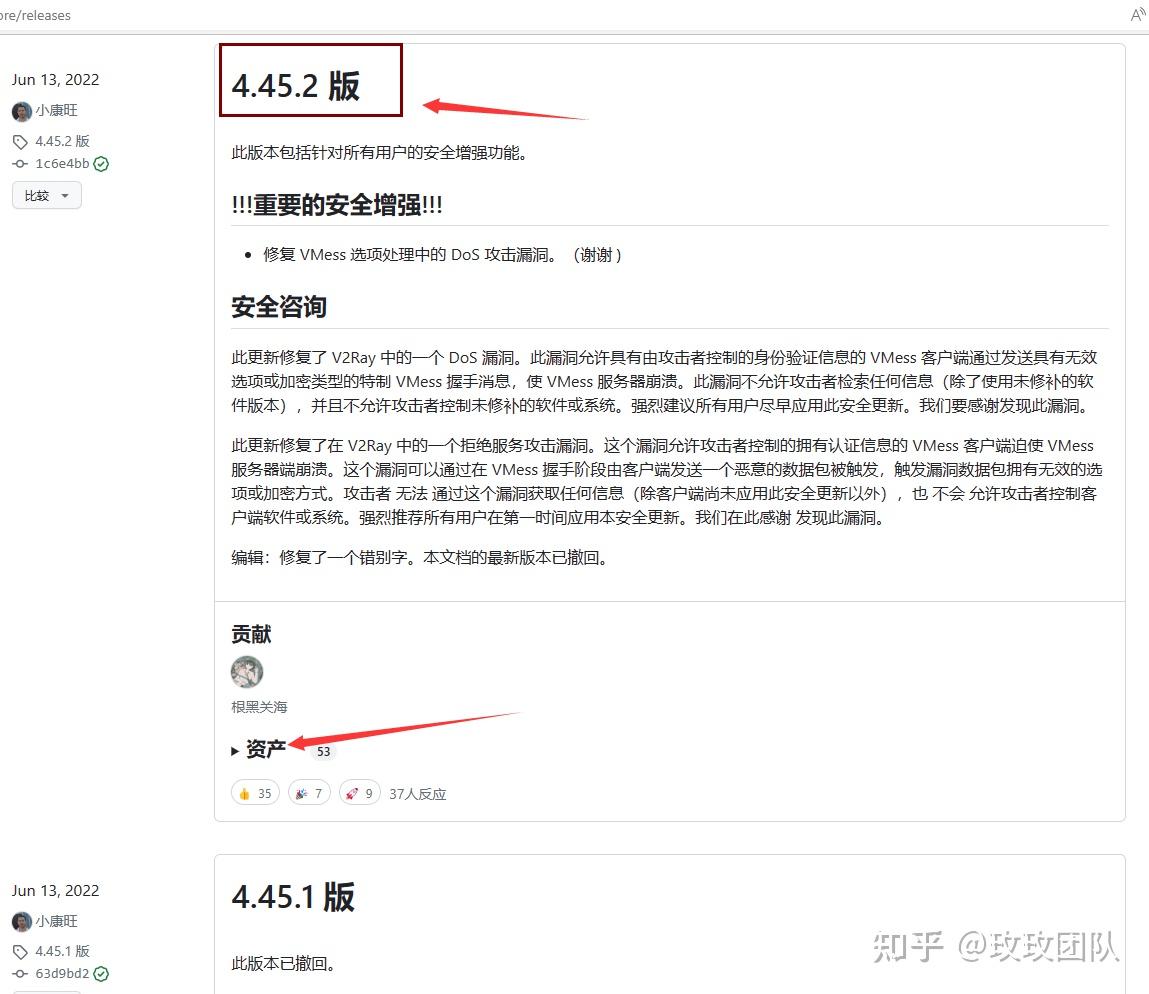This screenshot has height=994, width=1149.
Task: Open the 4.45.1 版 release title
Action: 293,897
